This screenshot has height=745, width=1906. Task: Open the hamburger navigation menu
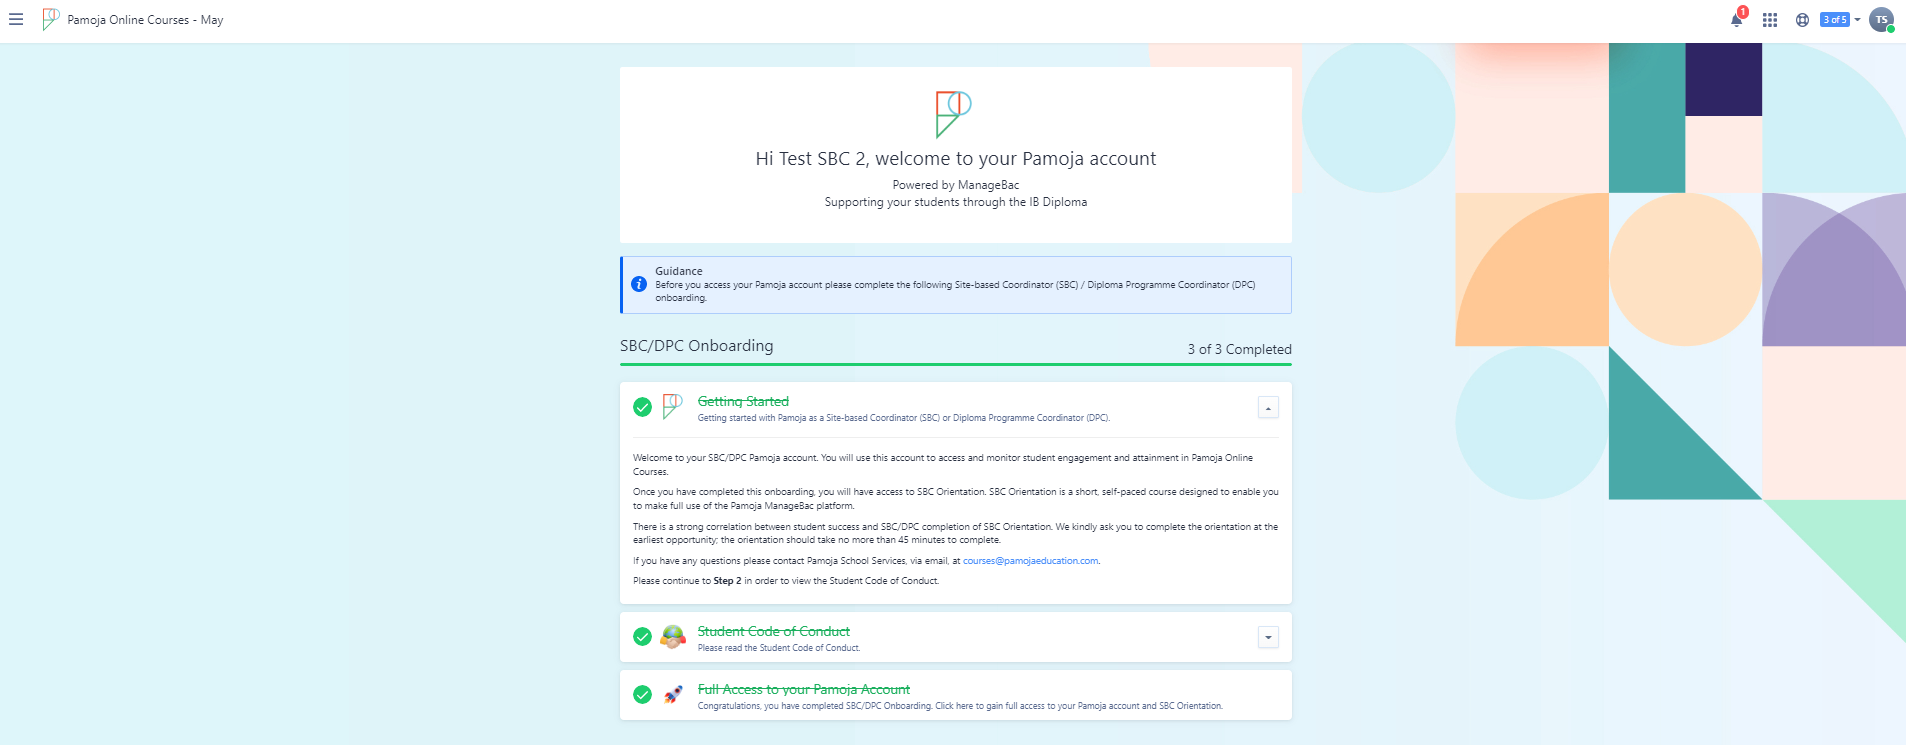click(x=16, y=20)
